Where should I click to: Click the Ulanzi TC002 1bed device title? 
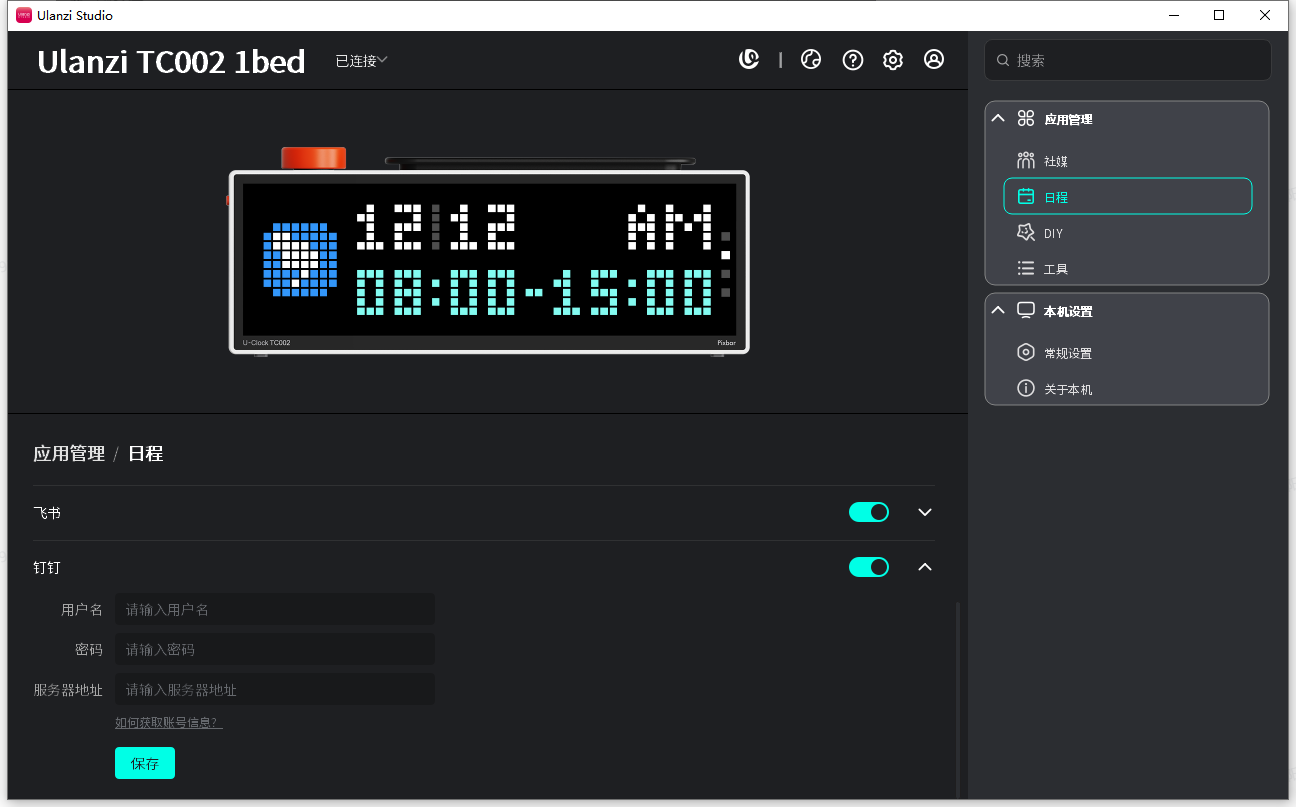pos(171,61)
